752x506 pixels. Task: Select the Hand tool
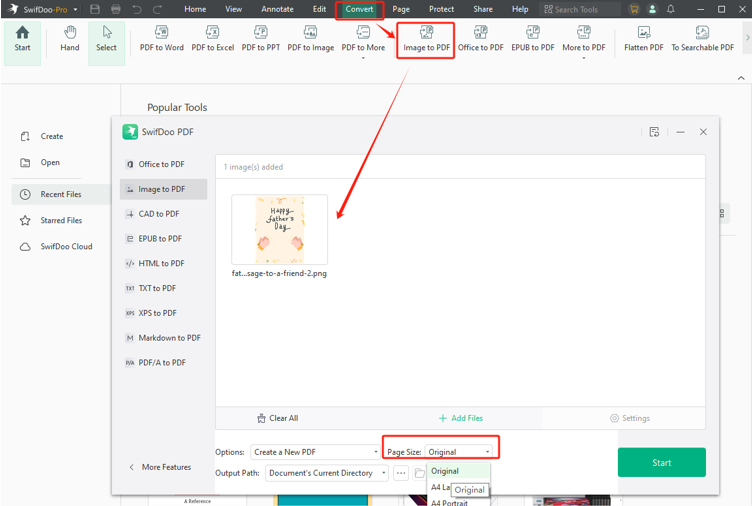70,39
